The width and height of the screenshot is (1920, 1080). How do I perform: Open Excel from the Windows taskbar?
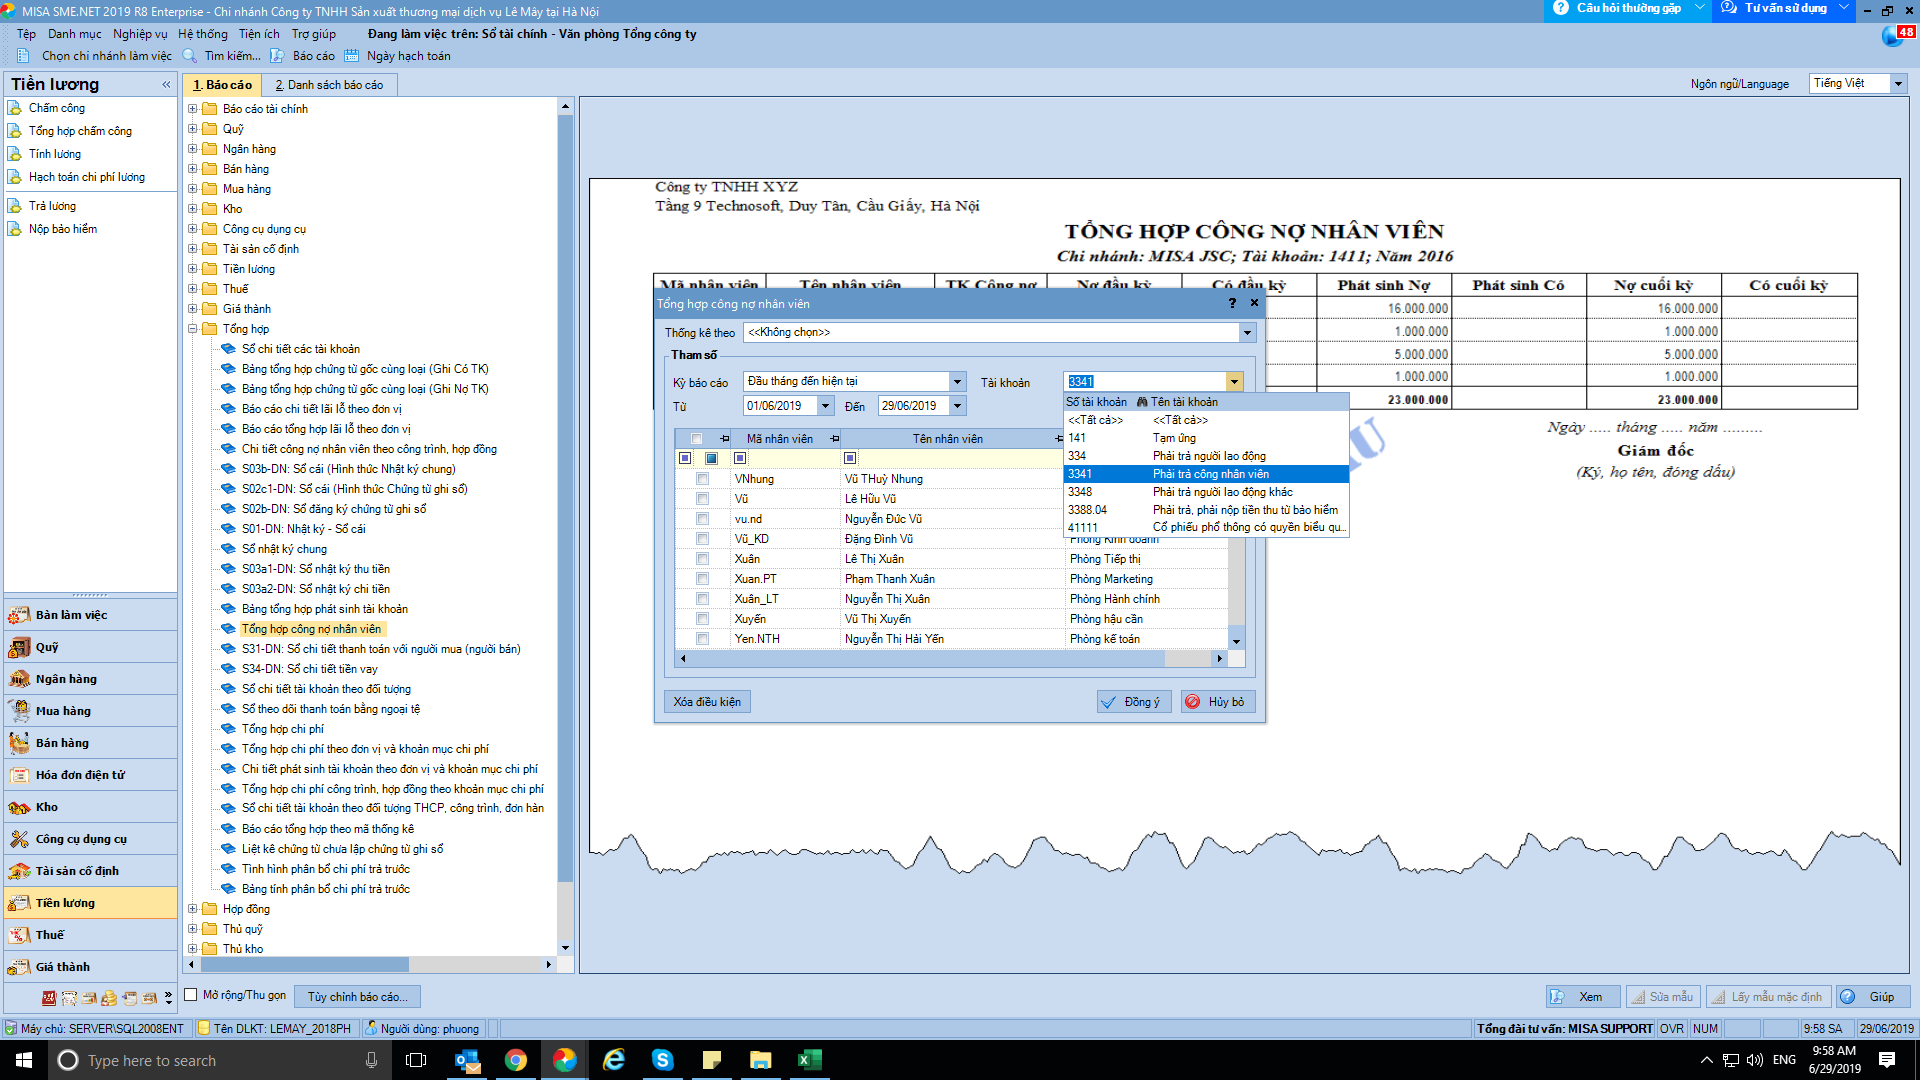point(809,1060)
